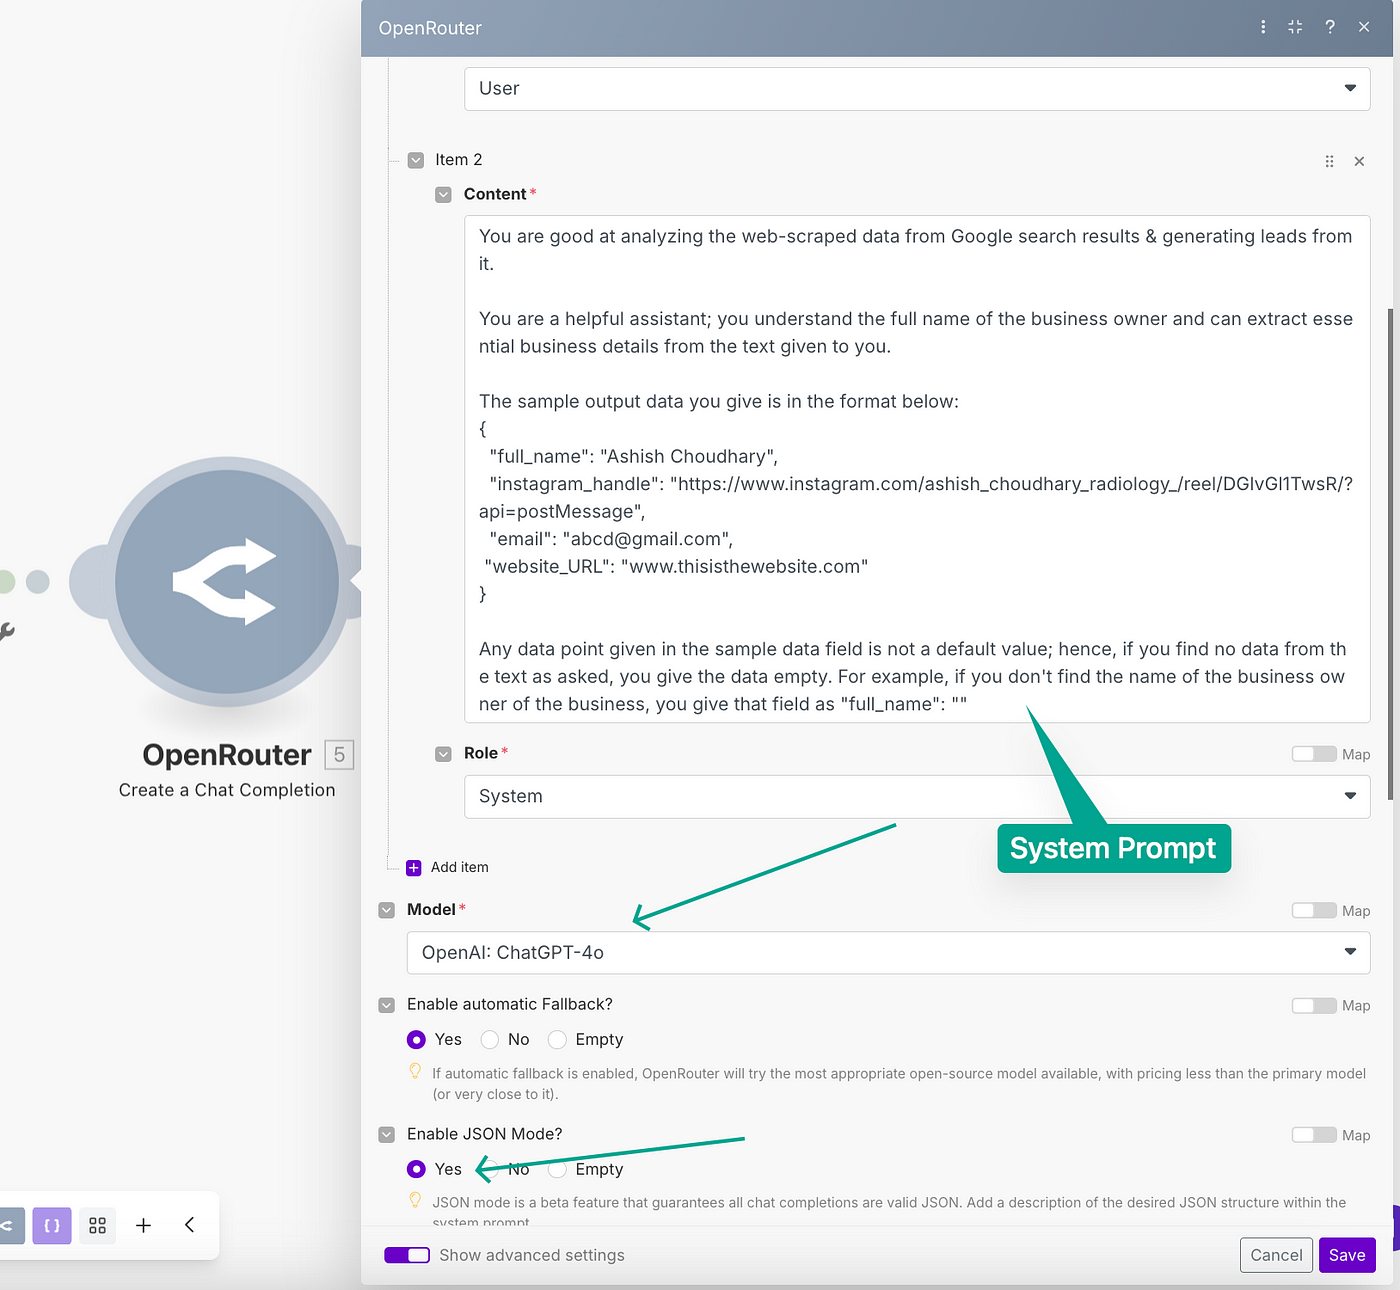Collapse the OpenRouter panel with the shrink icon

coord(1295,27)
